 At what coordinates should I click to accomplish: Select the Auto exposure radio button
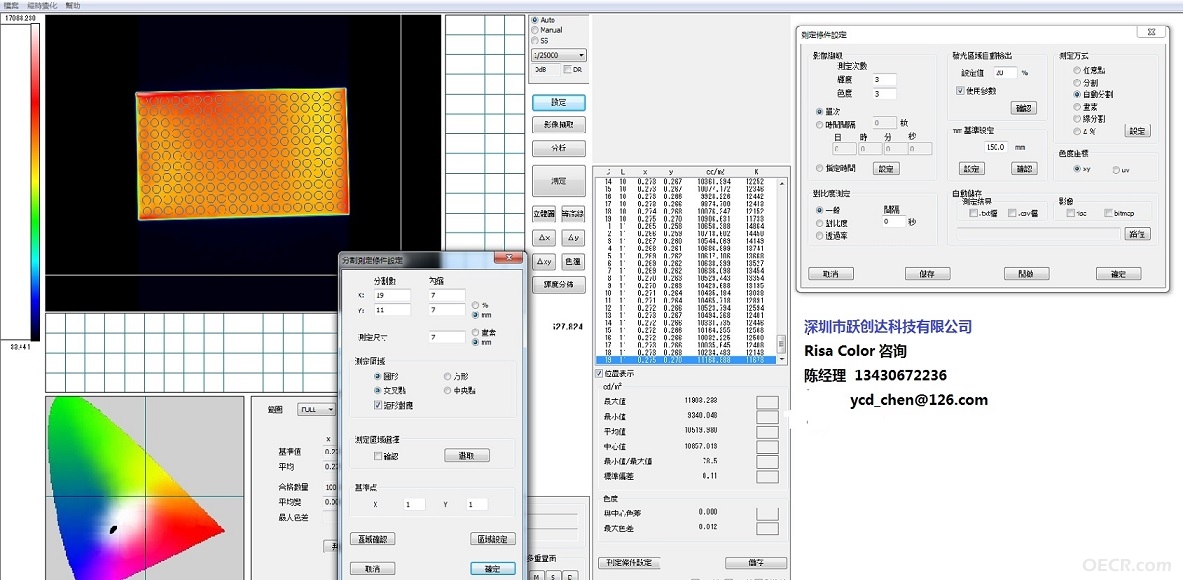click(x=535, y=20)
